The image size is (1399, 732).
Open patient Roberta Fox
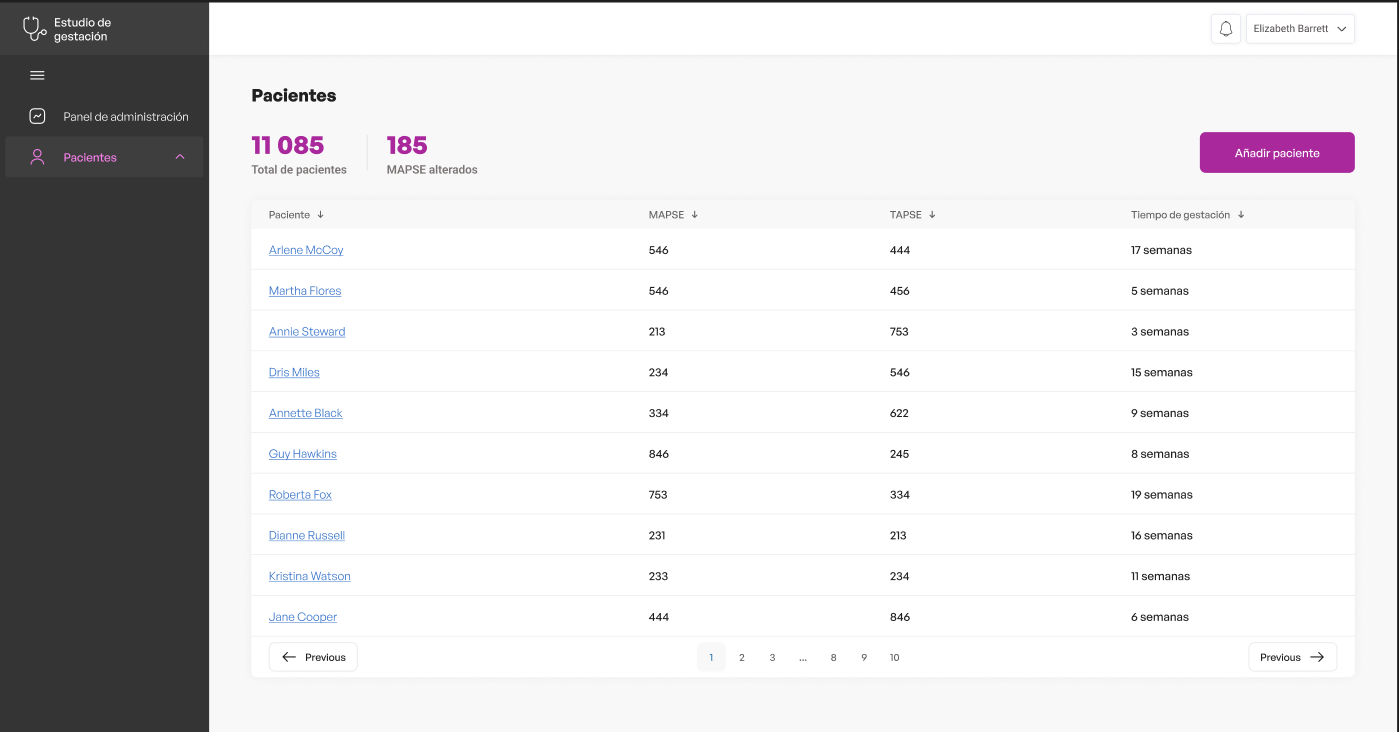point(300,495)
